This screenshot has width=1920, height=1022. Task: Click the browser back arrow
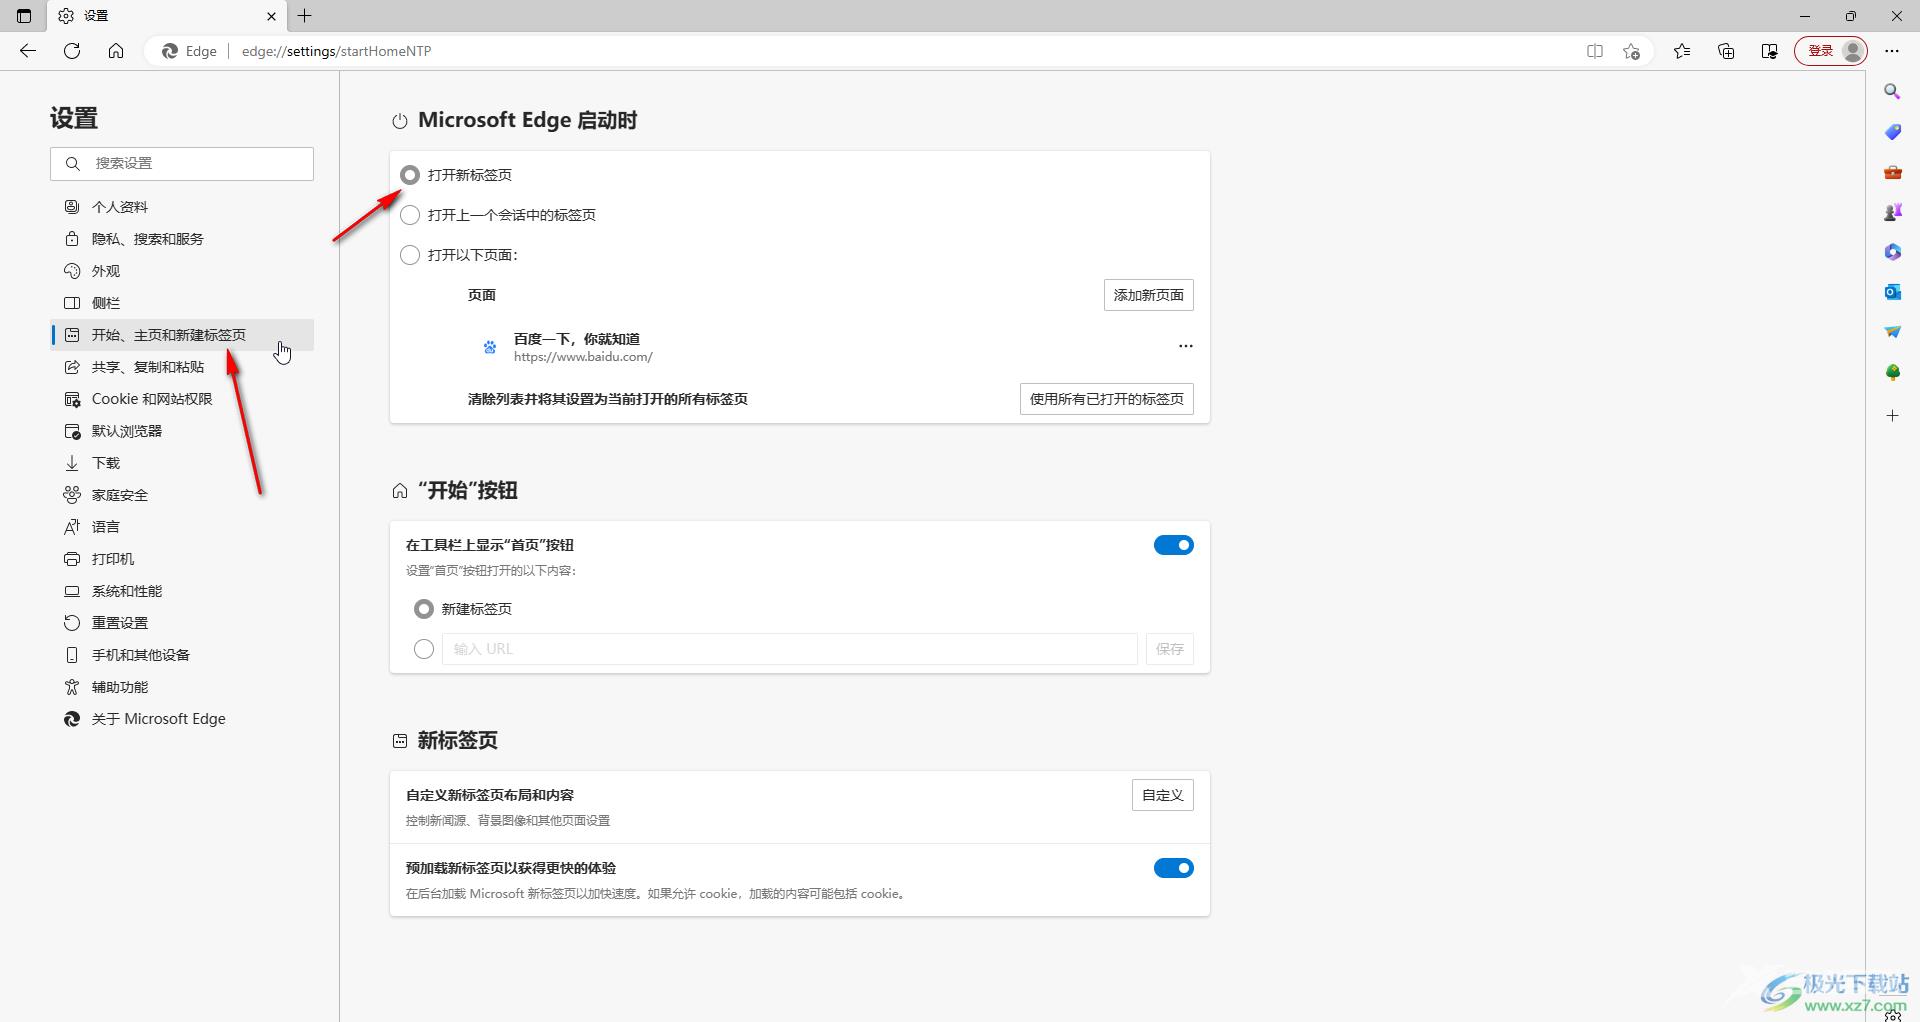point(28,51)
